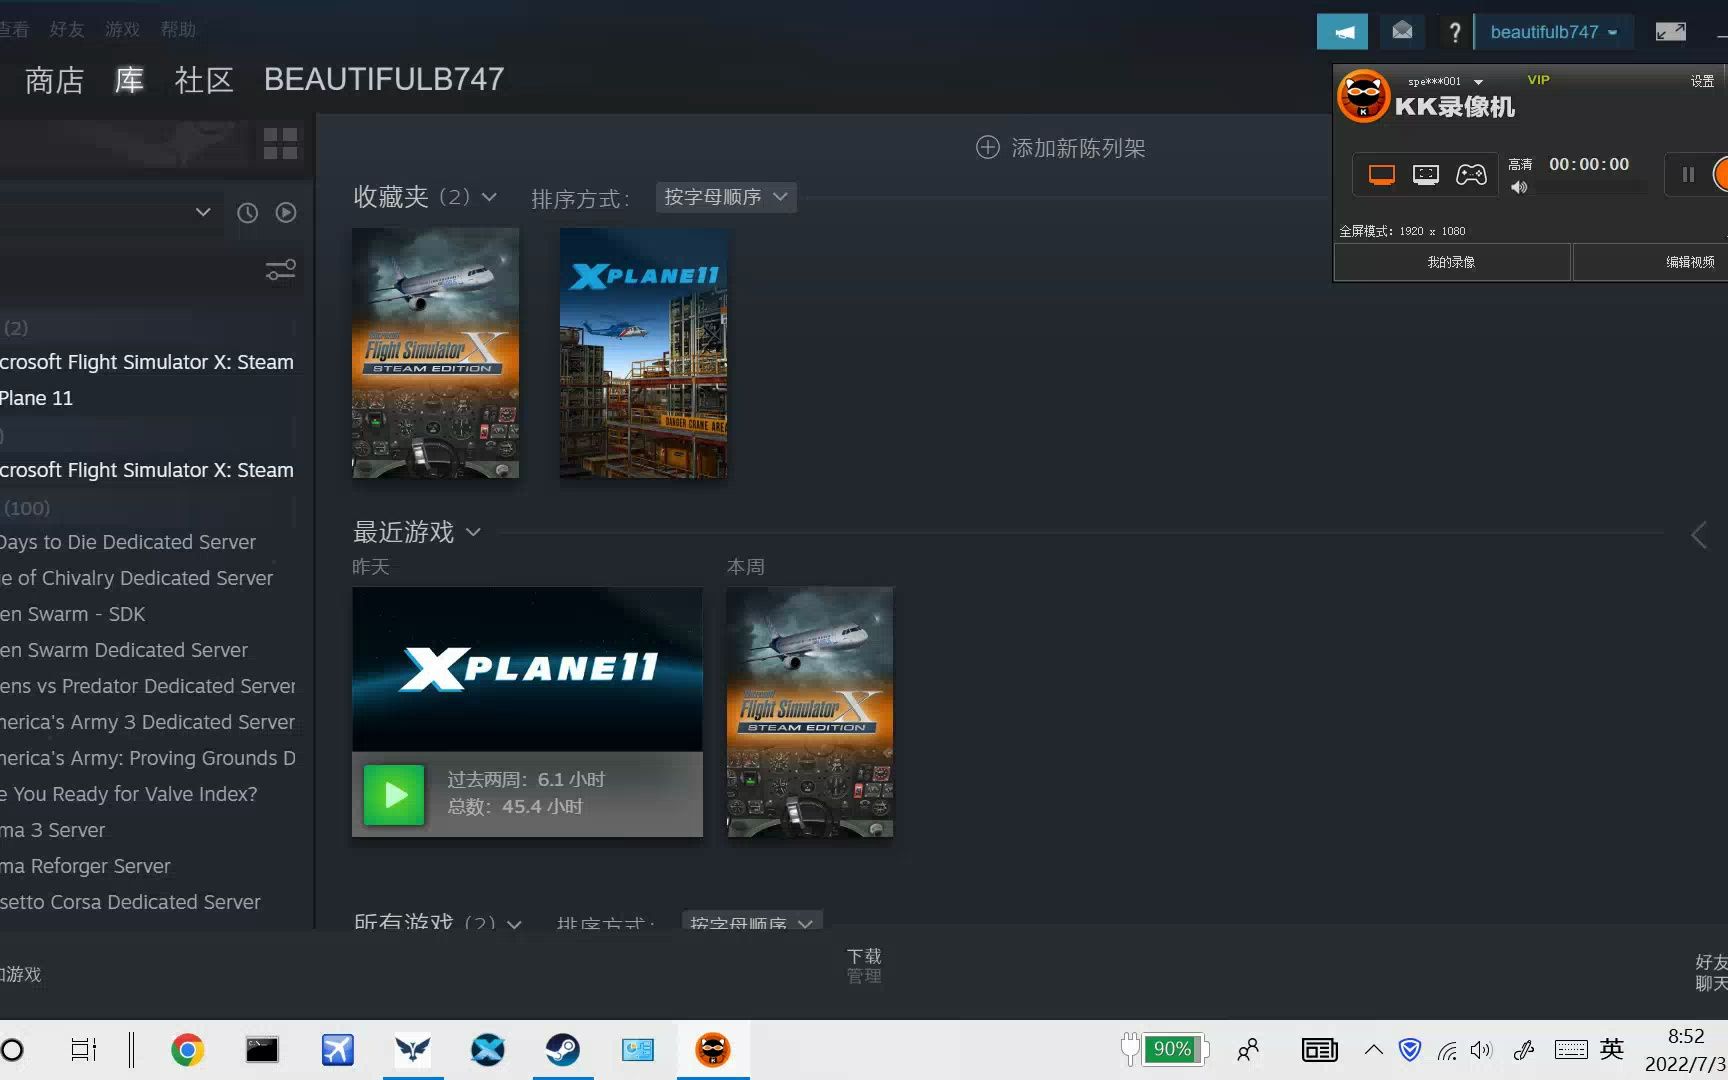This screenshot has width=1728, height=1080.
Task: Open the 下载 管理 downloads manager
Action: click(864, 966)
